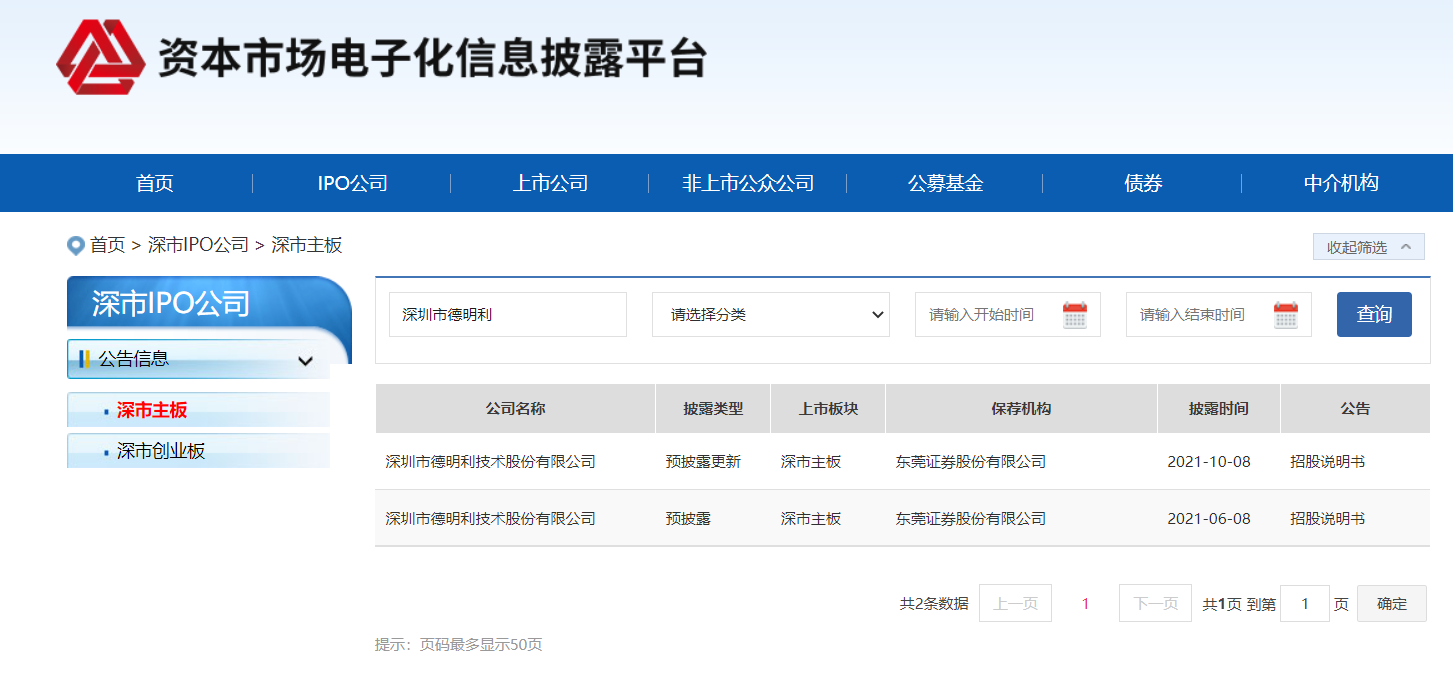Image resolution: width=1453 pixels, height=692 pixels.
Task: Open 招股说明书 dated 2021-10-08
Action: (1327, 462)
